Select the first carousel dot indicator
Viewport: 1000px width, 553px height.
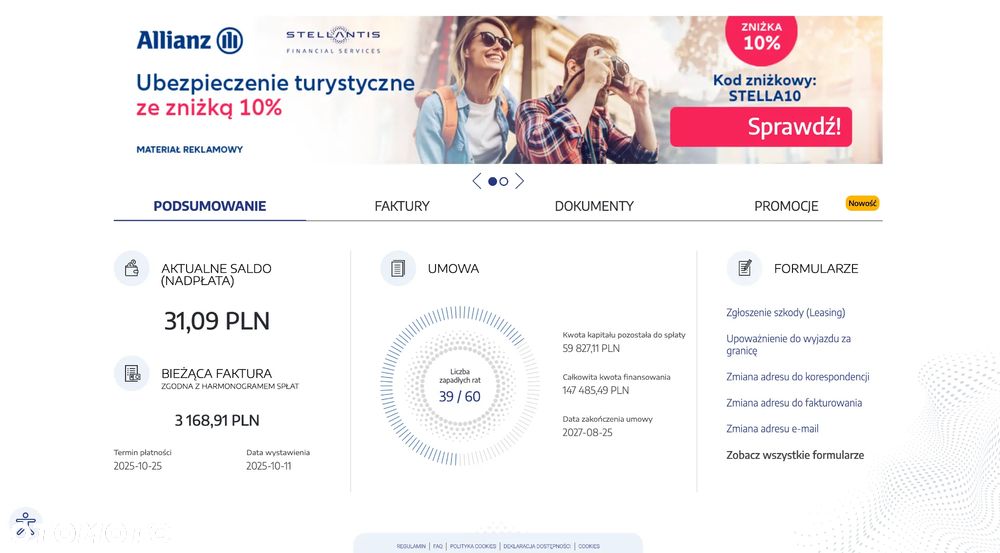[x=492, y=182]
